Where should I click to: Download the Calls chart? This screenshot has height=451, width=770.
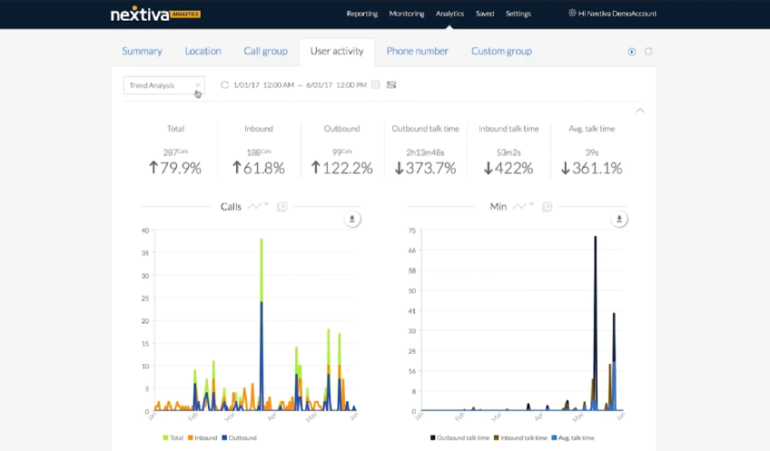(353, 219)
